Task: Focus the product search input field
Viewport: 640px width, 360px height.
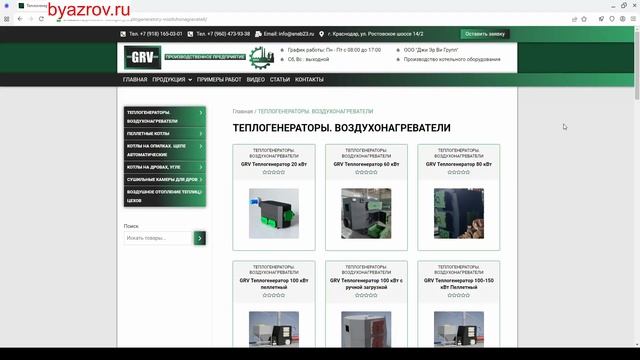Action: 158,238
